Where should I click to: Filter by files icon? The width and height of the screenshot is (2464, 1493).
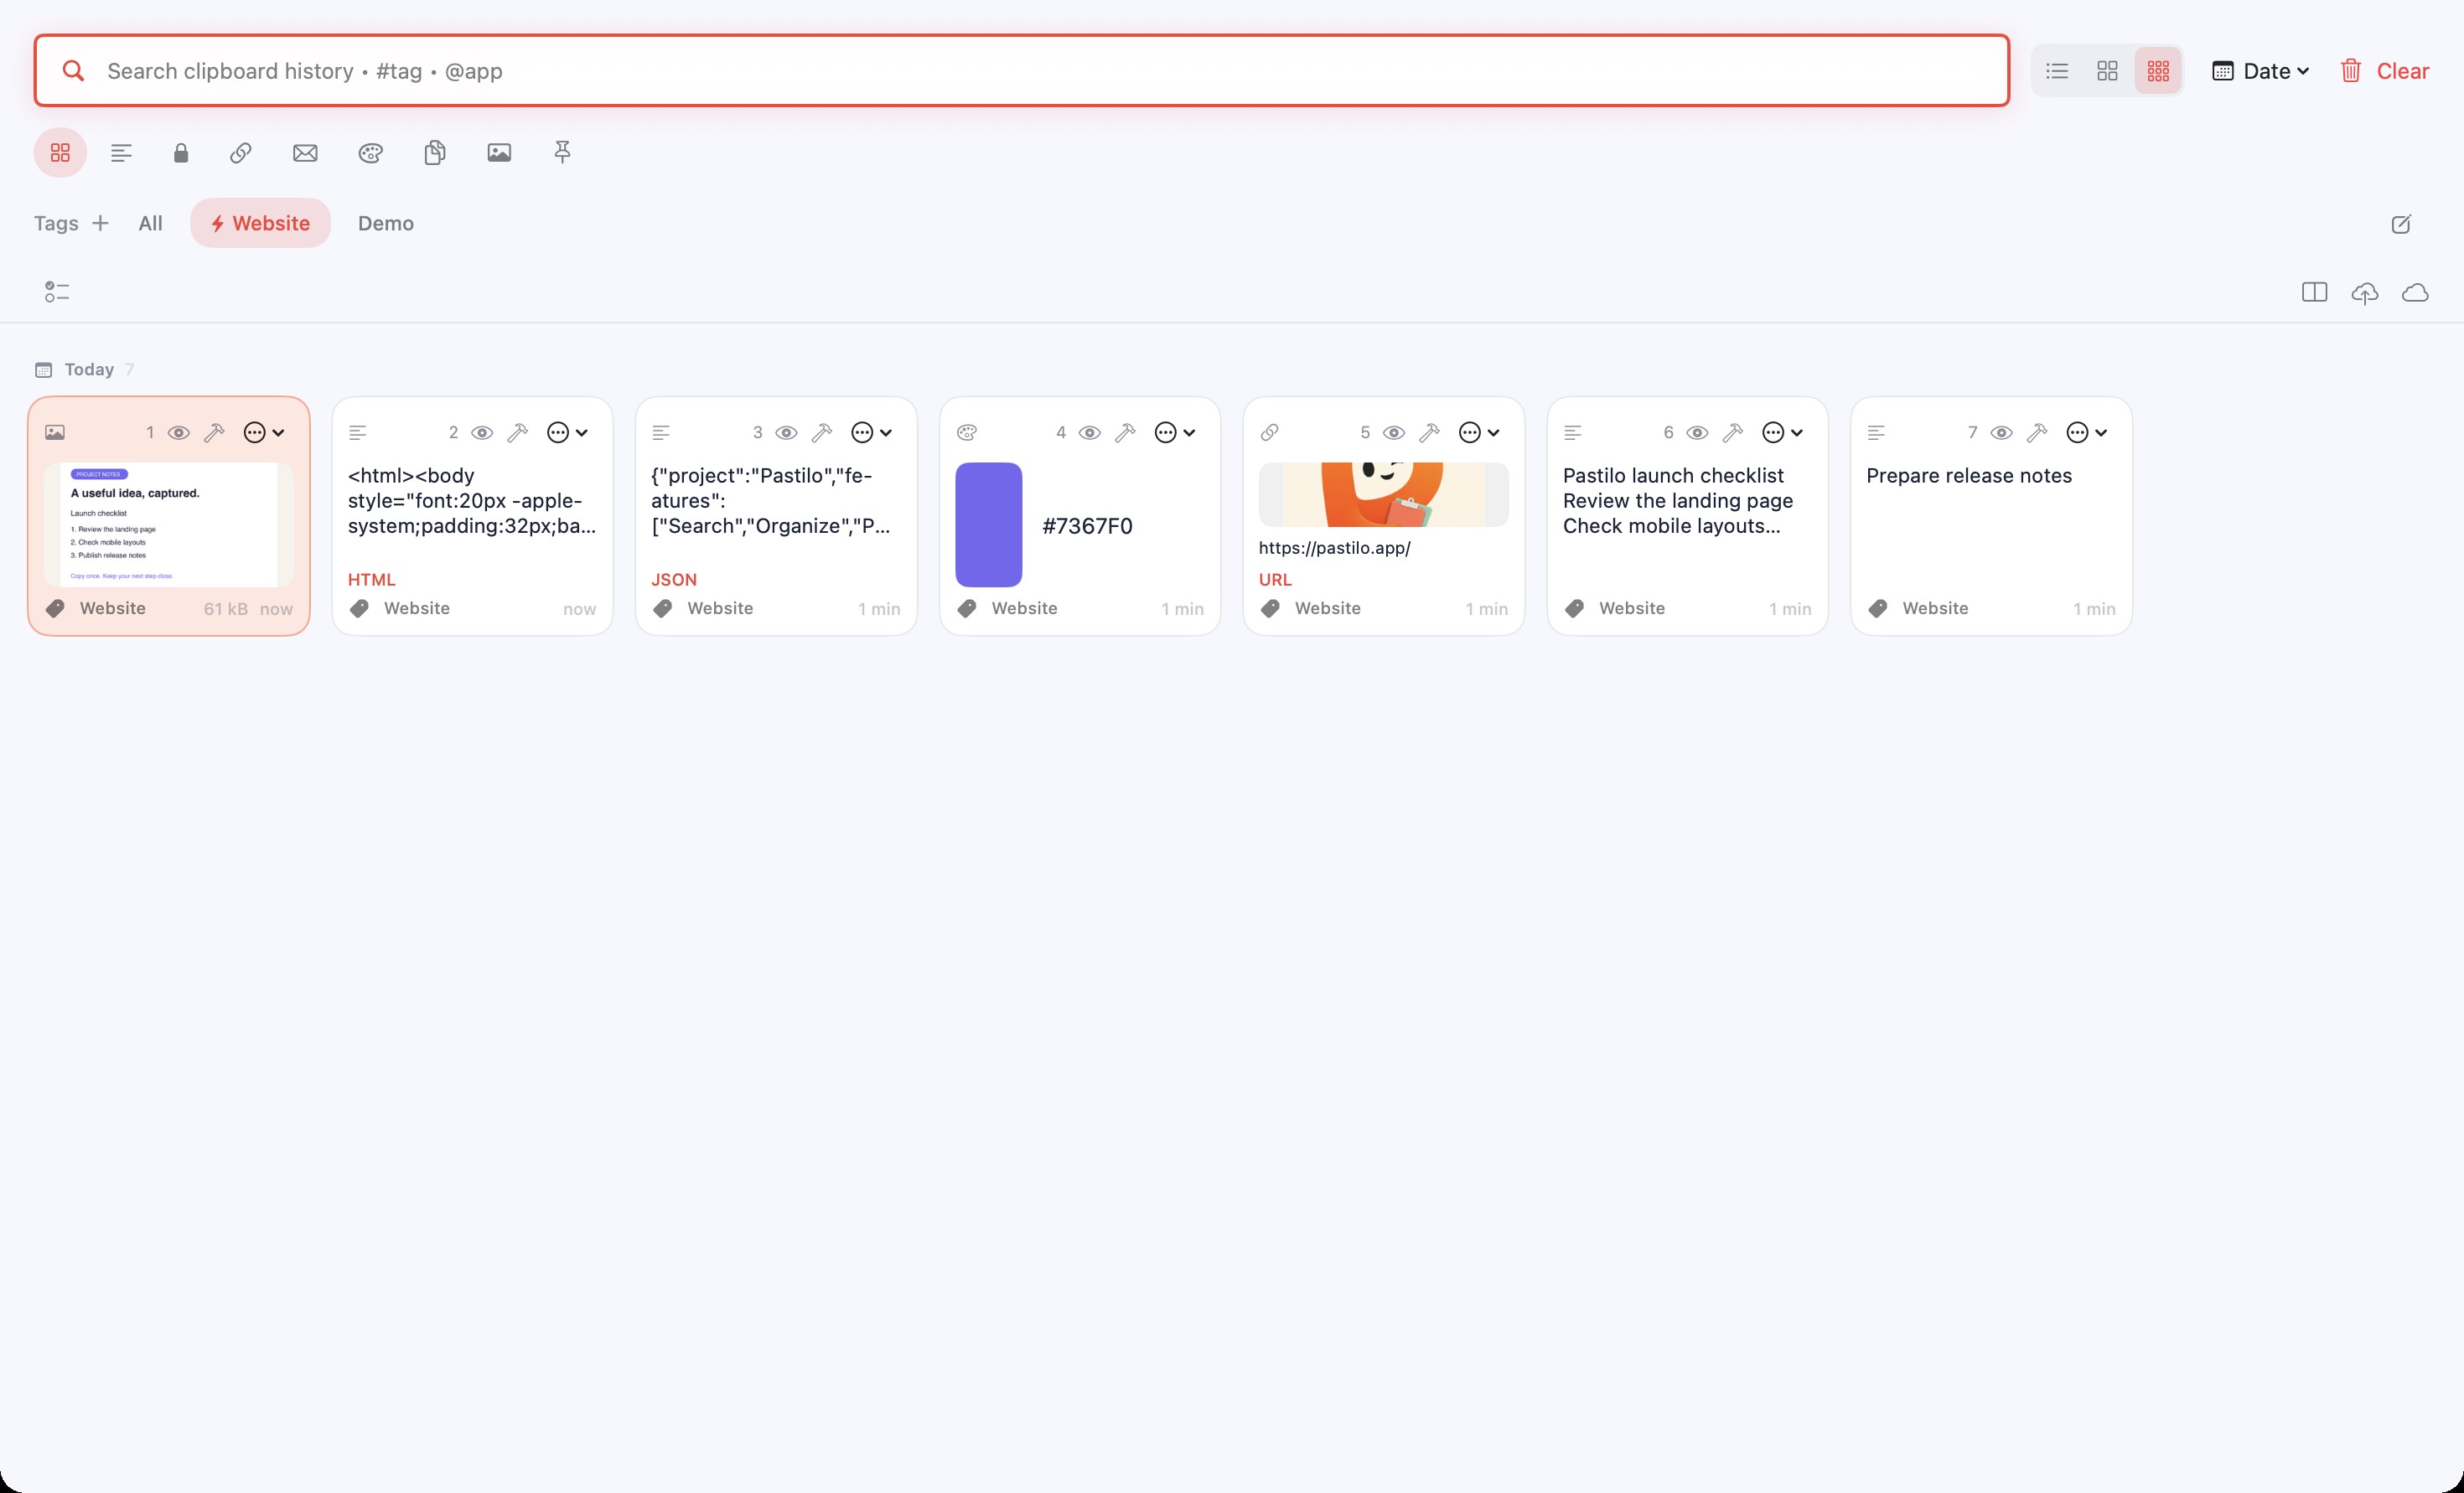[x=434, y=153]
